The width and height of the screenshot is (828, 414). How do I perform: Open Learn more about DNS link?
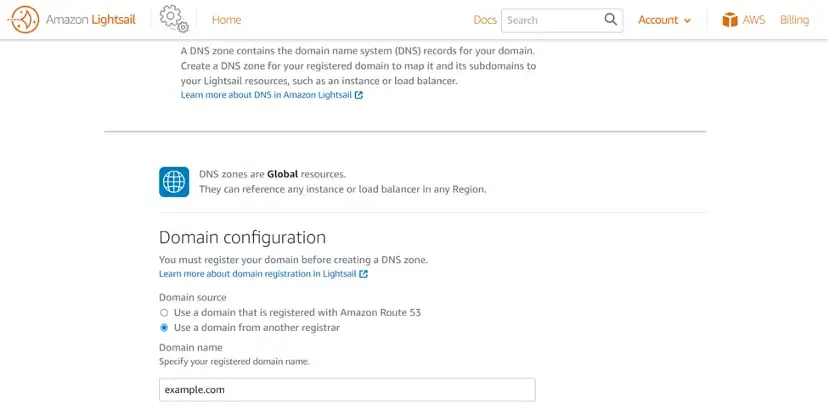266,96
